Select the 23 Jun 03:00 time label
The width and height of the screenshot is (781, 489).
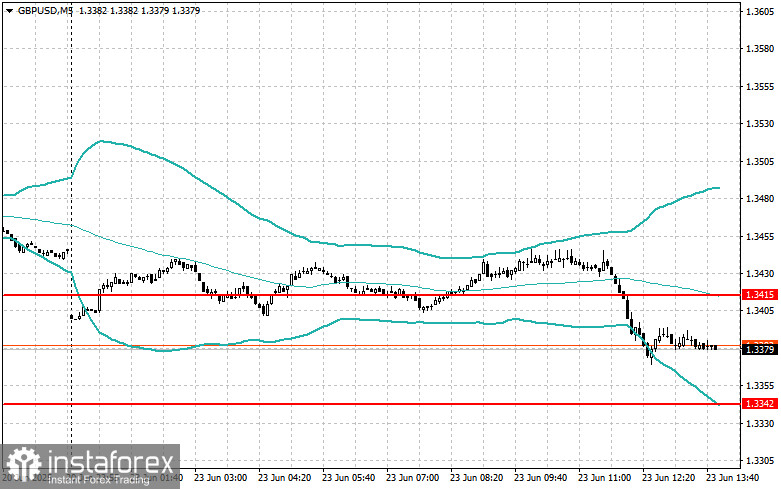(220, 478)
